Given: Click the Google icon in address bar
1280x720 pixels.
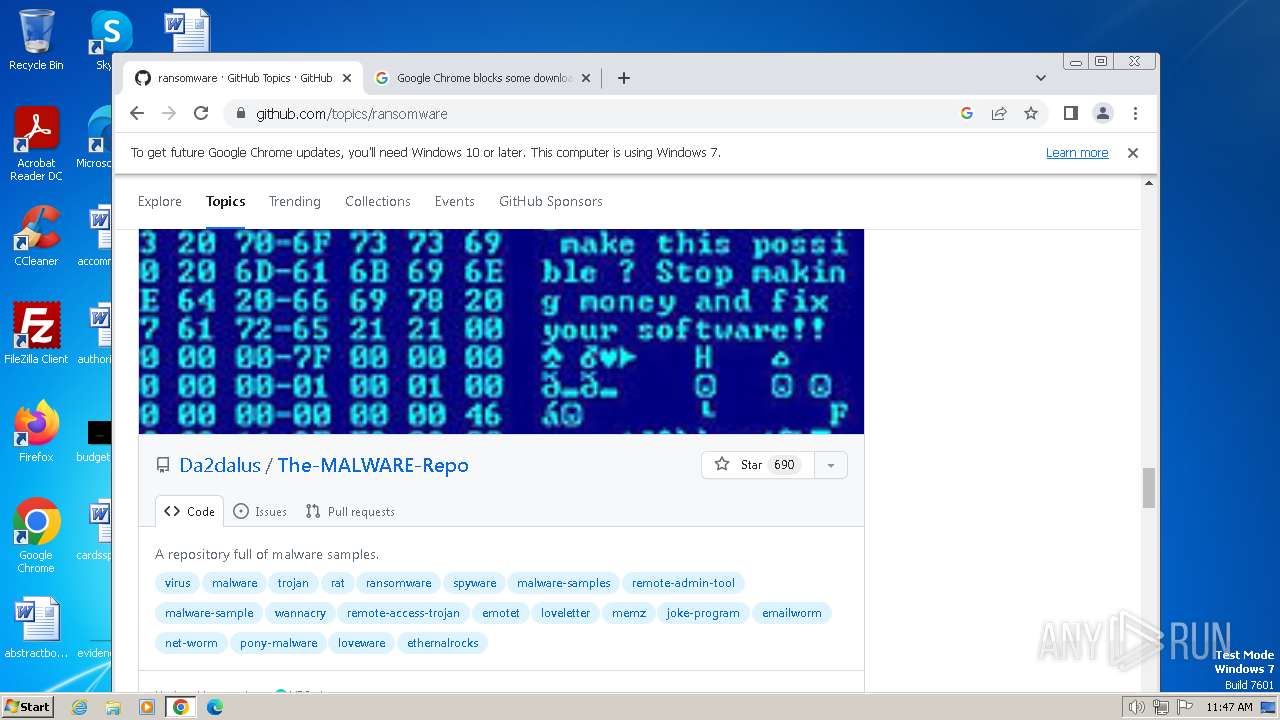Looking at the screenshot, I should pos(967,113).
